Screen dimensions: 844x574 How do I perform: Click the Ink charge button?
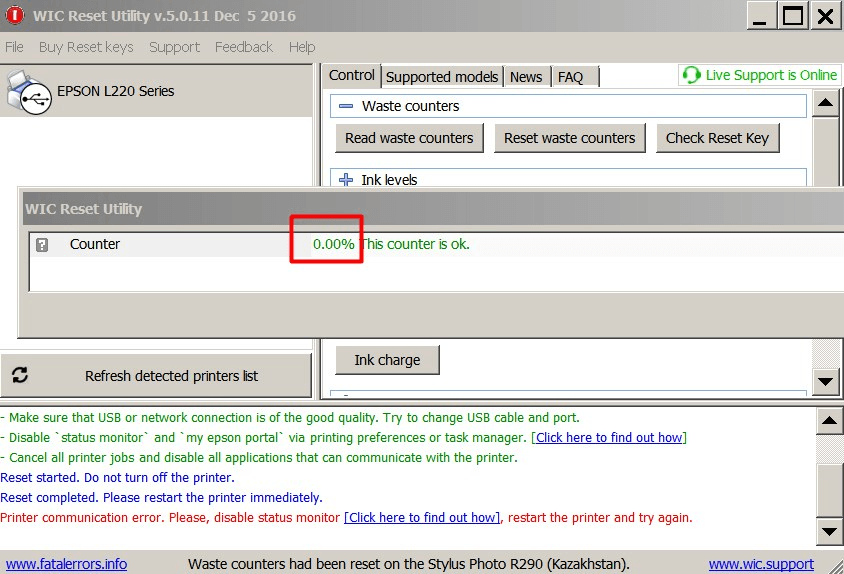click(x=388, y=360)
